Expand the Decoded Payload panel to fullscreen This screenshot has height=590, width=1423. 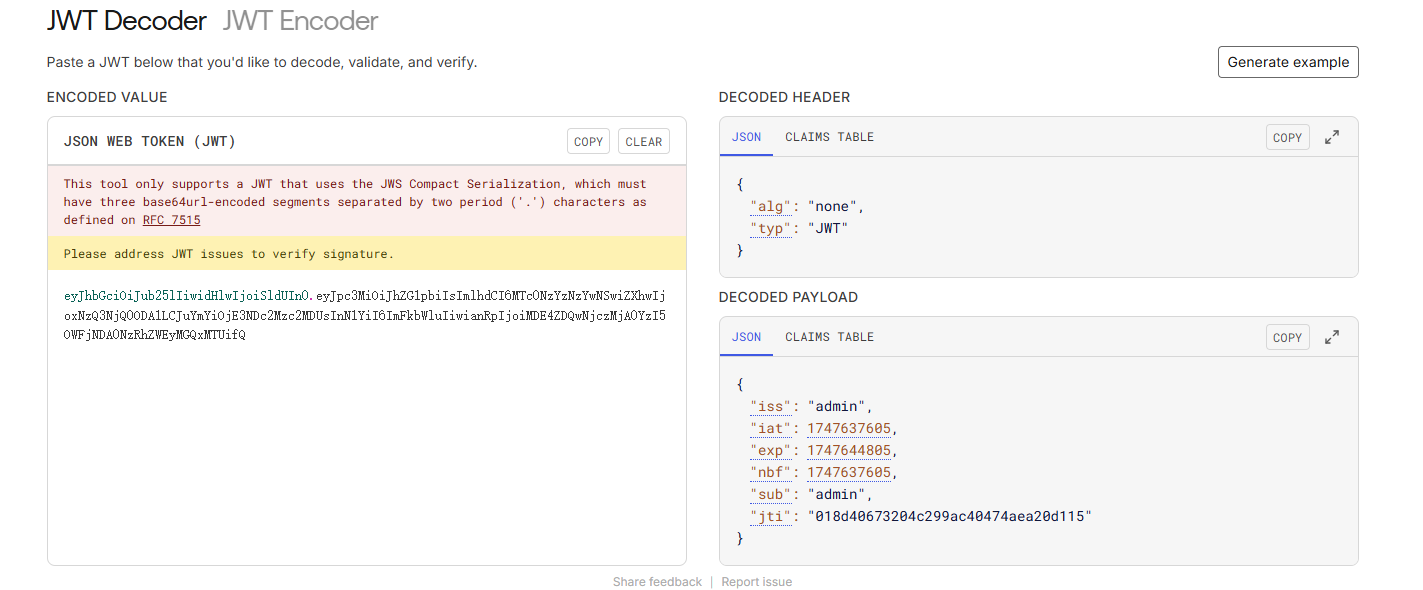click(1332, 338)
